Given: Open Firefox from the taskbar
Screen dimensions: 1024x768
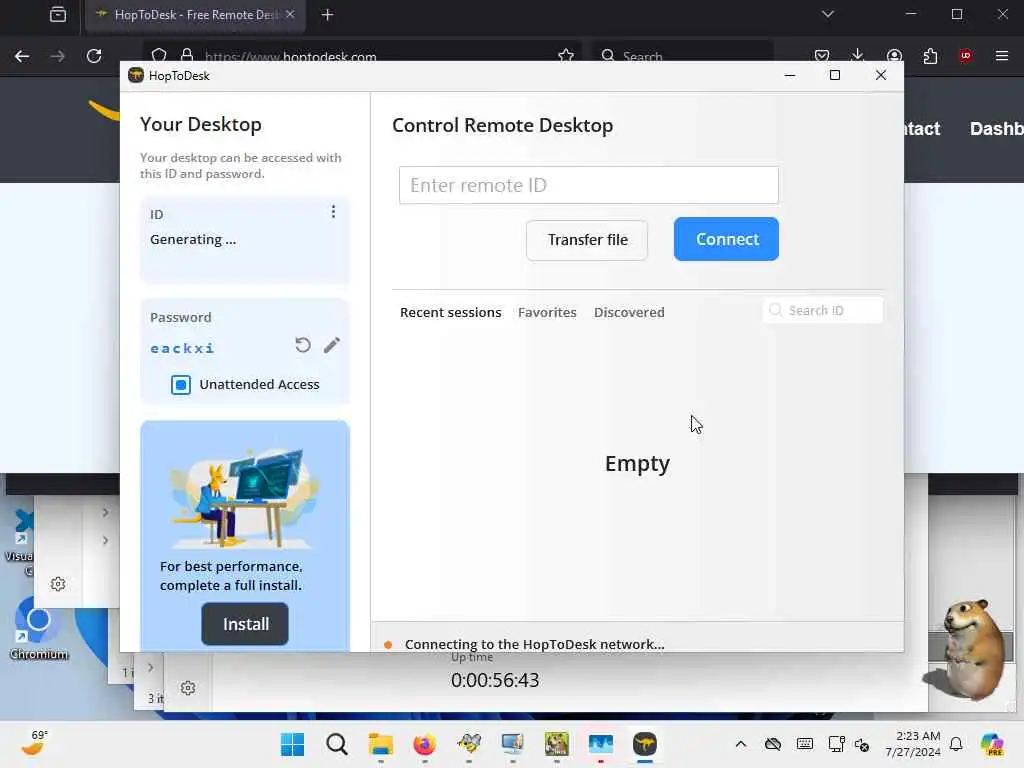Looking at the screenshot, I should (x=424, y=744).
